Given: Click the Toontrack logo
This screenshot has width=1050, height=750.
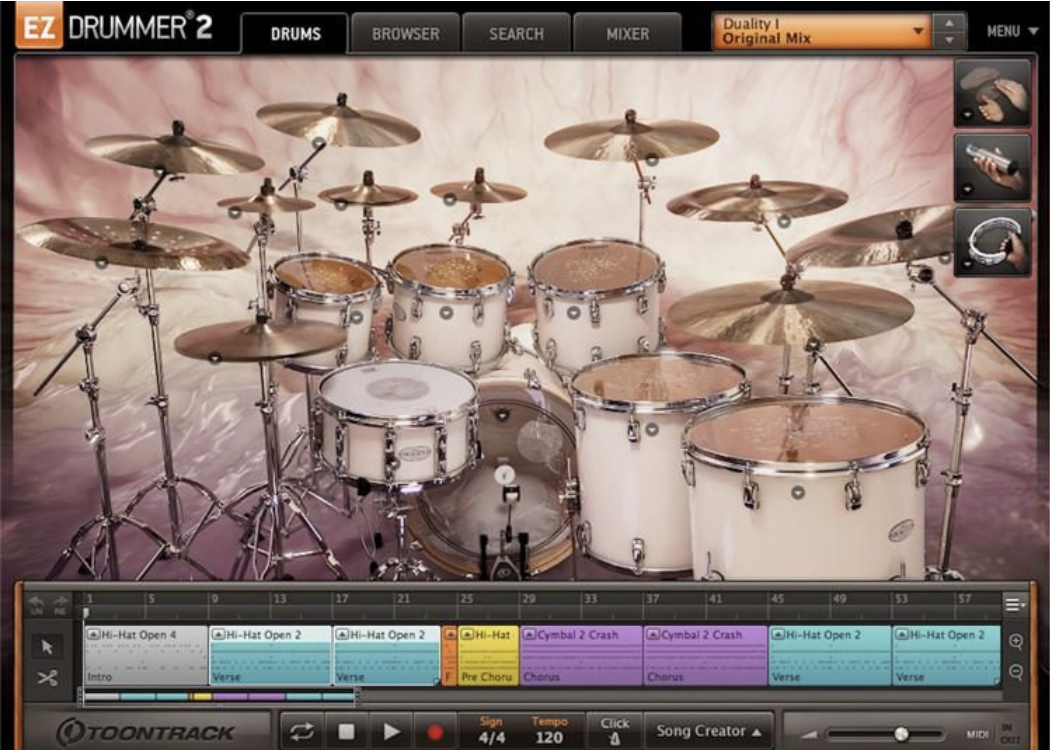Looking at the screenshot, I should pos(145,731).
